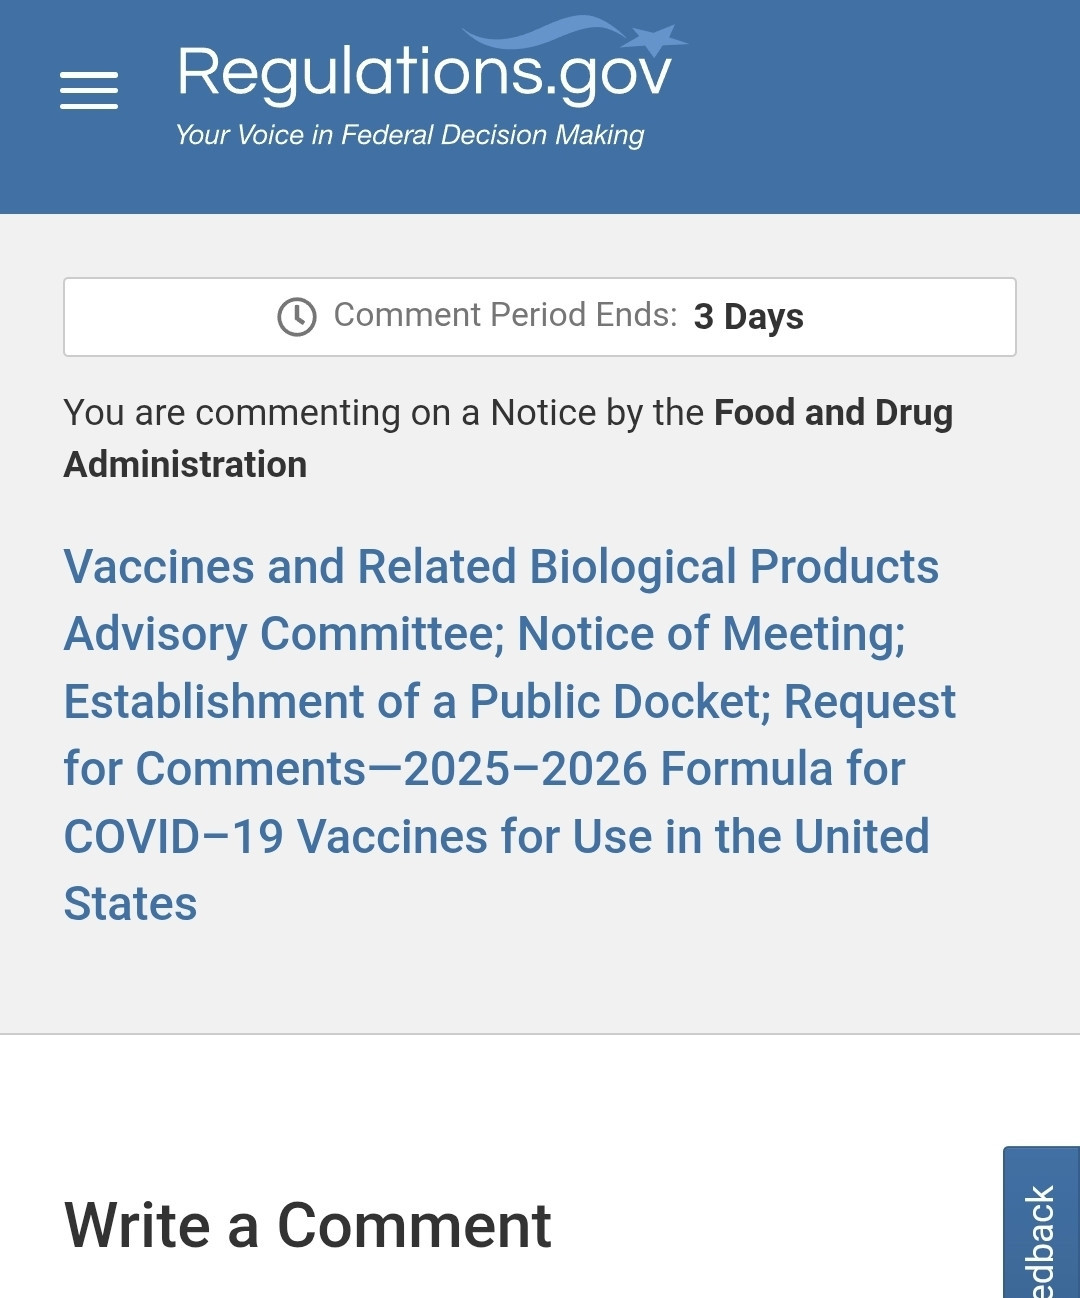Click the final word 'States' of the title link
The image size is (1080, 1298).
coord(131,904)
